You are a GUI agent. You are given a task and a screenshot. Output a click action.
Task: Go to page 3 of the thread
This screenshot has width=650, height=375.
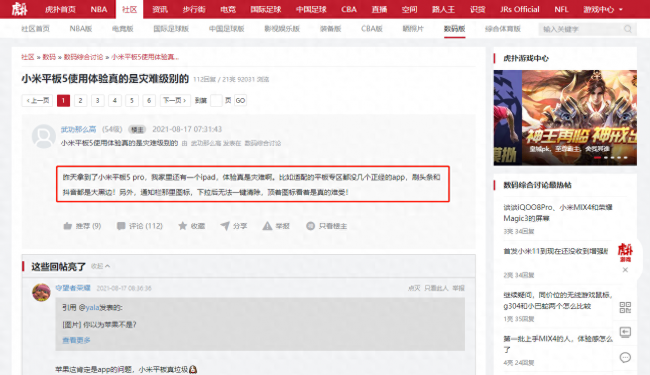tap(97, 100)
